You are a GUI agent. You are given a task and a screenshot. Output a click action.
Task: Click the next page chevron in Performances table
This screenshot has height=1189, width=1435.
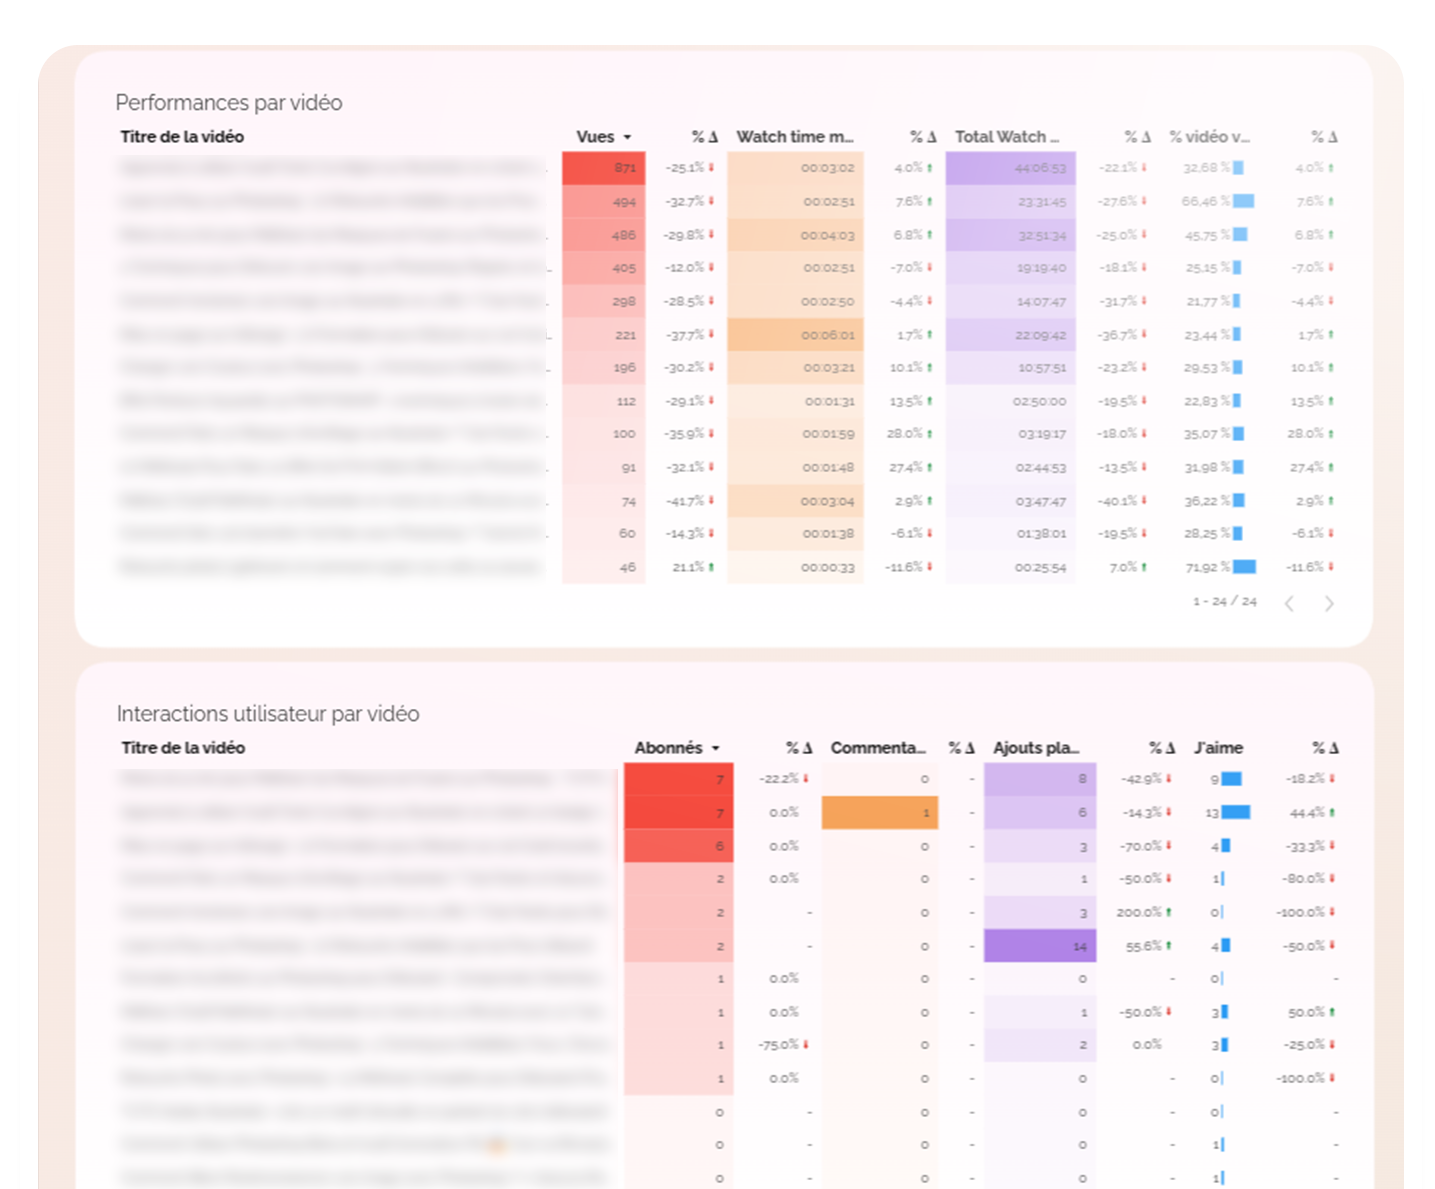[1330, 603]
